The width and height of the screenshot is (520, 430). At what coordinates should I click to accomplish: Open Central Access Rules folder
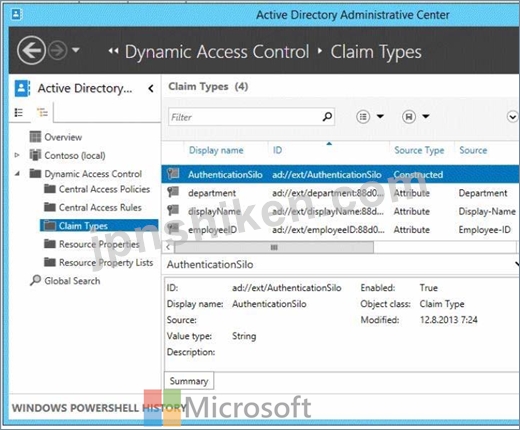pos(100,207)
